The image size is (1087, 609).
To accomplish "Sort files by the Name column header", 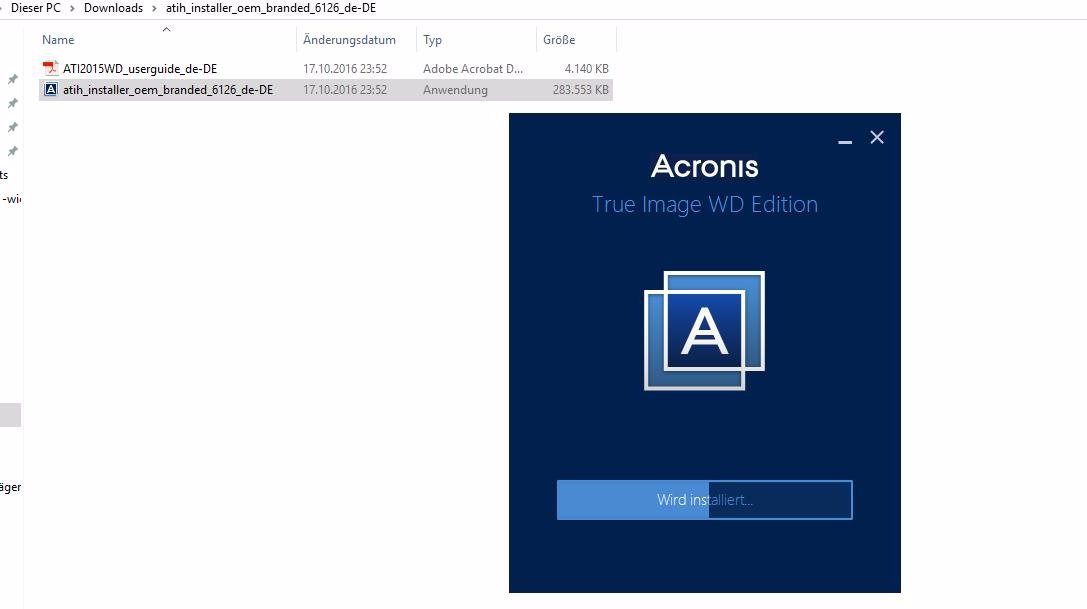I will 58,40.
